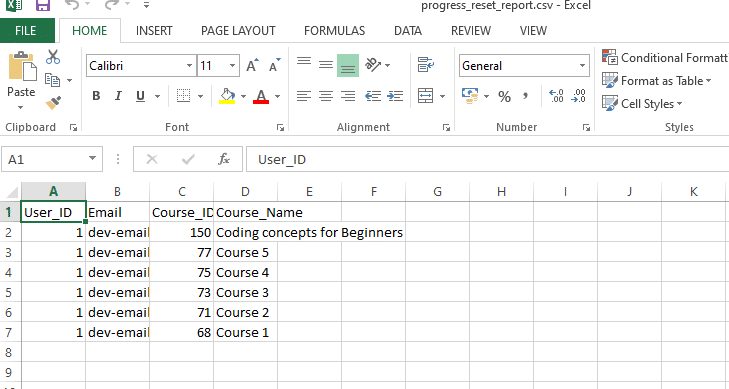
Task: Open Number dialog launcher
Action: tap(586, 127)
